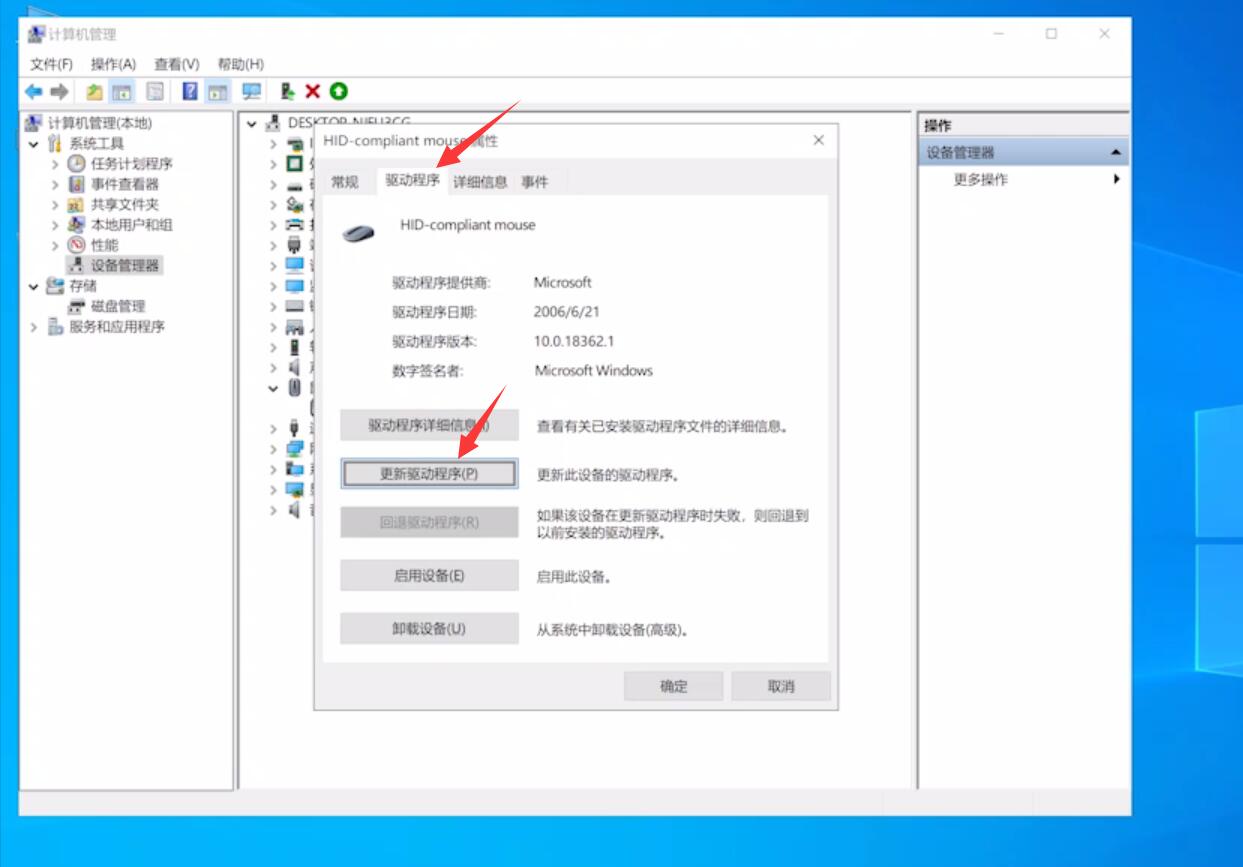This screenshot has width=1243, height=867.
Task: Click the green enable device arrow icon
Action: coord(338,92)
